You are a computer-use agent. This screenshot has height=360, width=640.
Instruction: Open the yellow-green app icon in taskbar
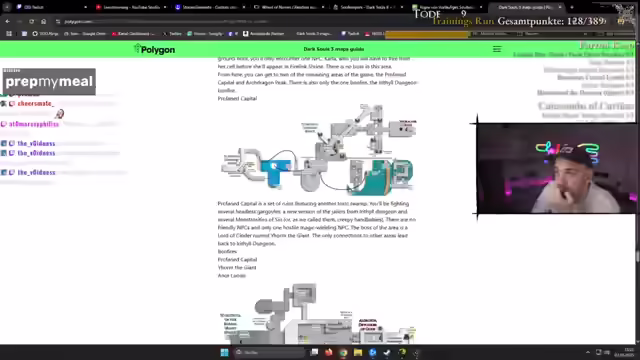coord(402,352)
